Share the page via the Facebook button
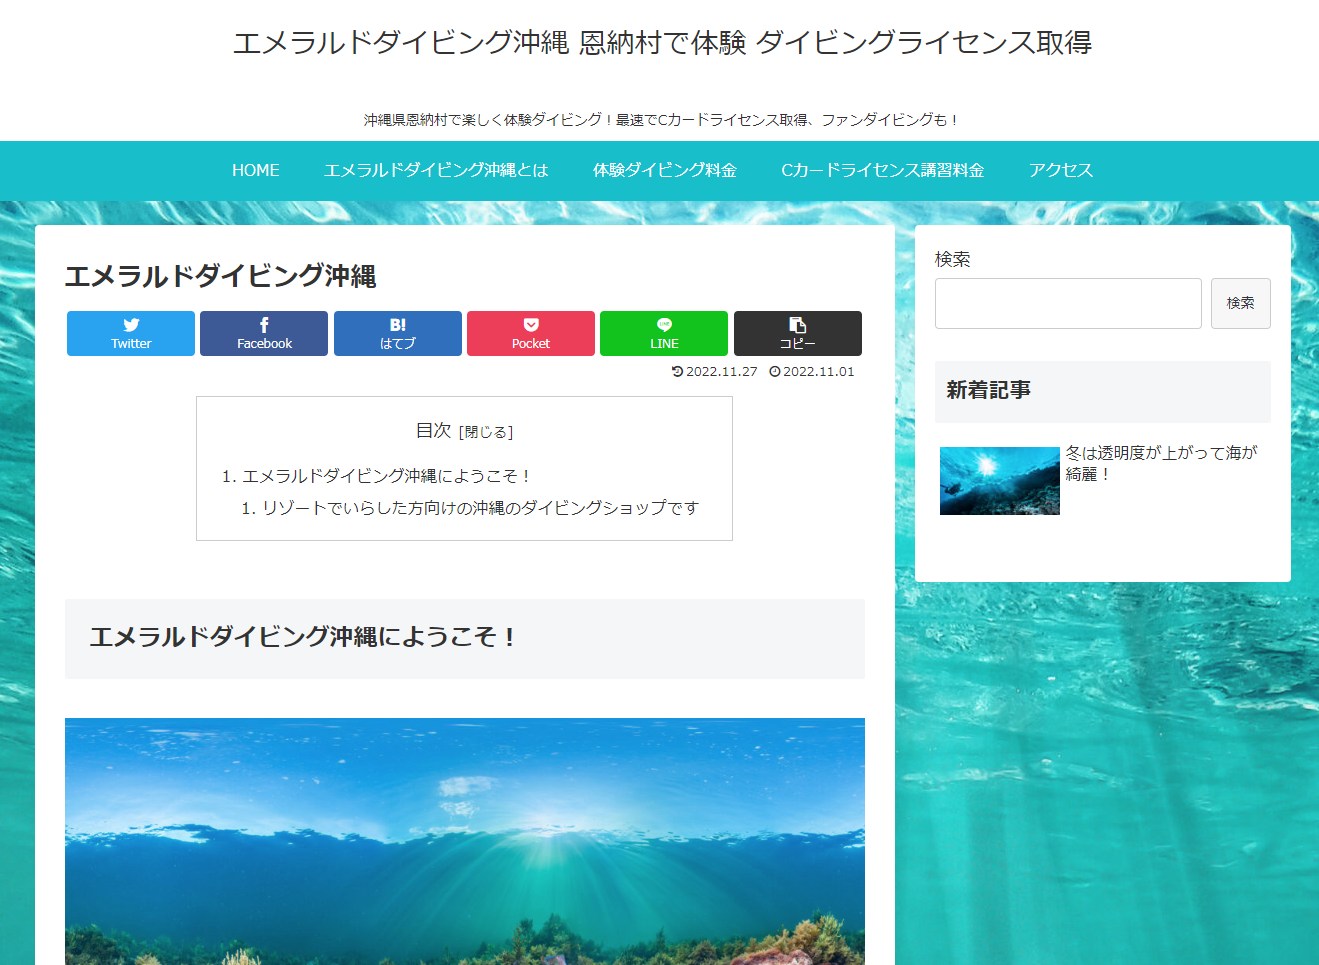The image size is (1319, 965). tap(264, 333)
